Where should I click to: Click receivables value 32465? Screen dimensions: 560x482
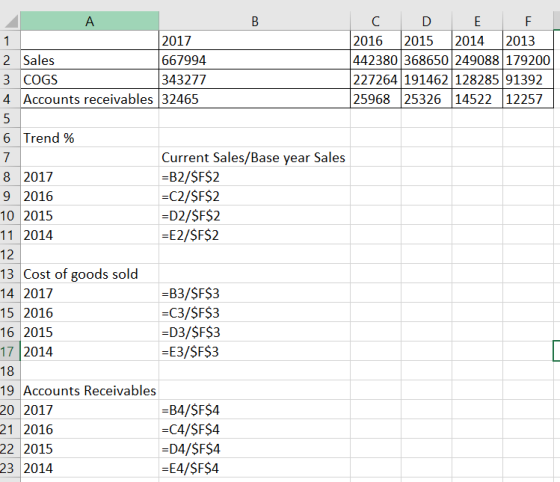click(x=255, y=99)
